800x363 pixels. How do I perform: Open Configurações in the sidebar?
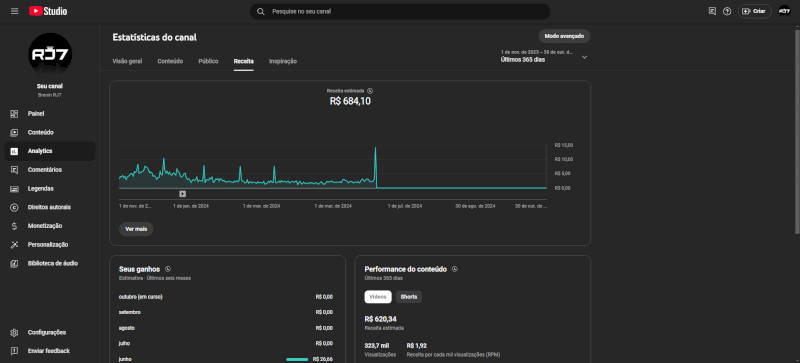click(50, 332)
